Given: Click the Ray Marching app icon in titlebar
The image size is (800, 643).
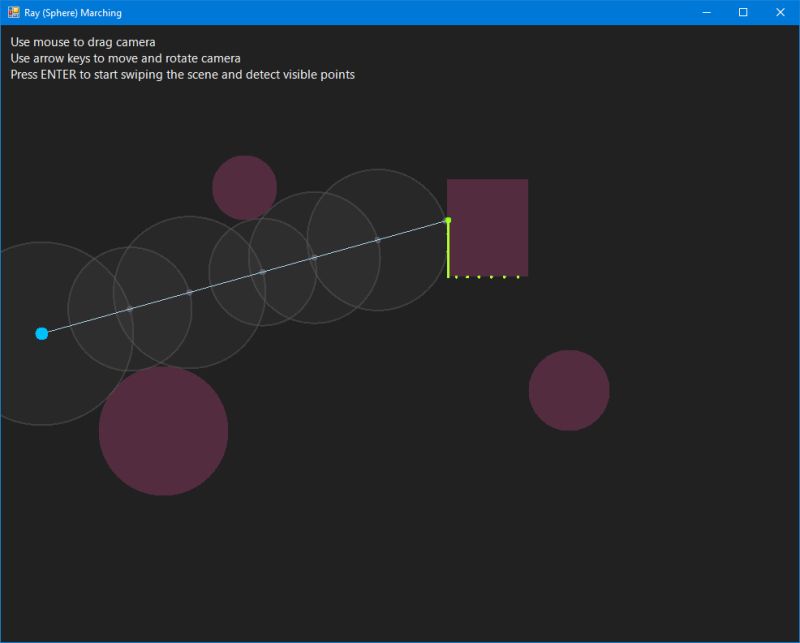Looking at the screenshot, I should pos(14,12).
